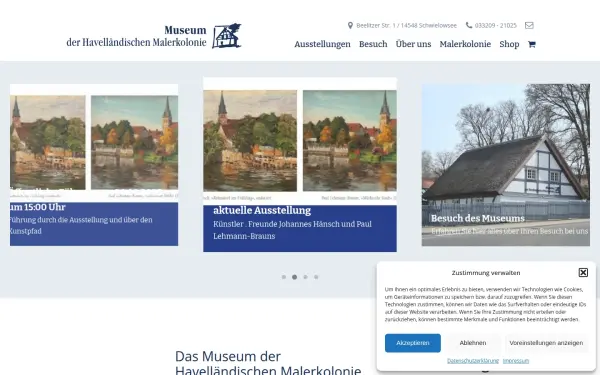Click the location pin icon
Screen dimensions: 600x375
point(350,25)
